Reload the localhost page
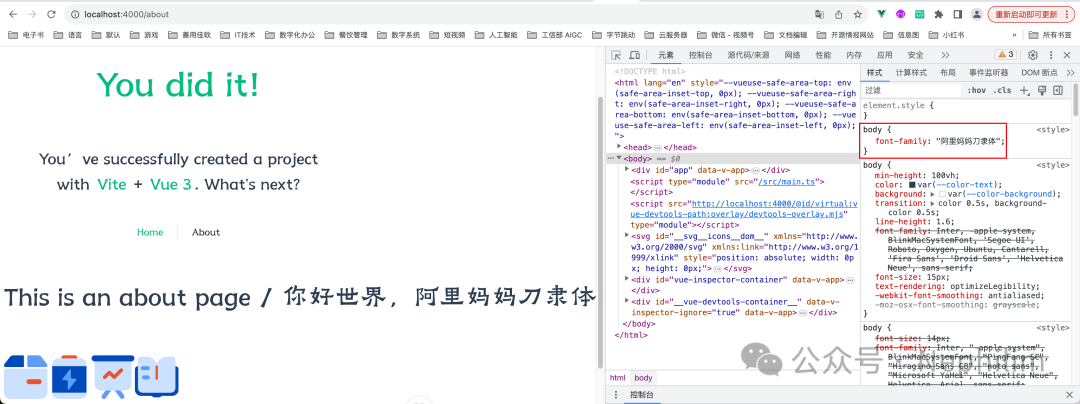The height and width of the screenshot is (404, 1080). [x=51, y=14]
